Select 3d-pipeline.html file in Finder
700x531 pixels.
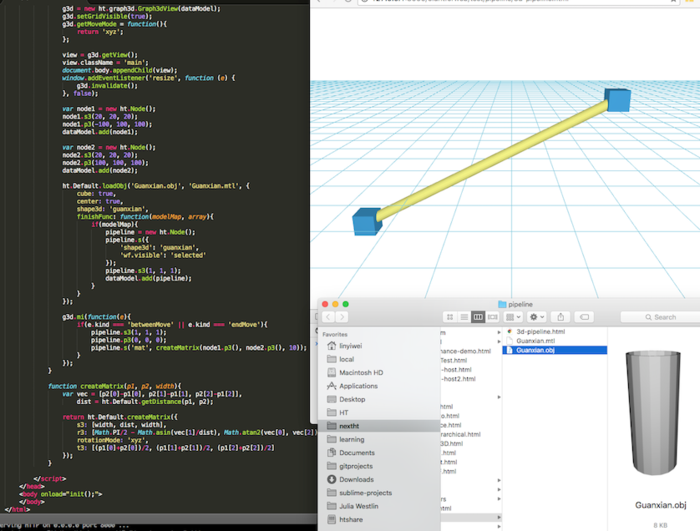pos(540,331)
